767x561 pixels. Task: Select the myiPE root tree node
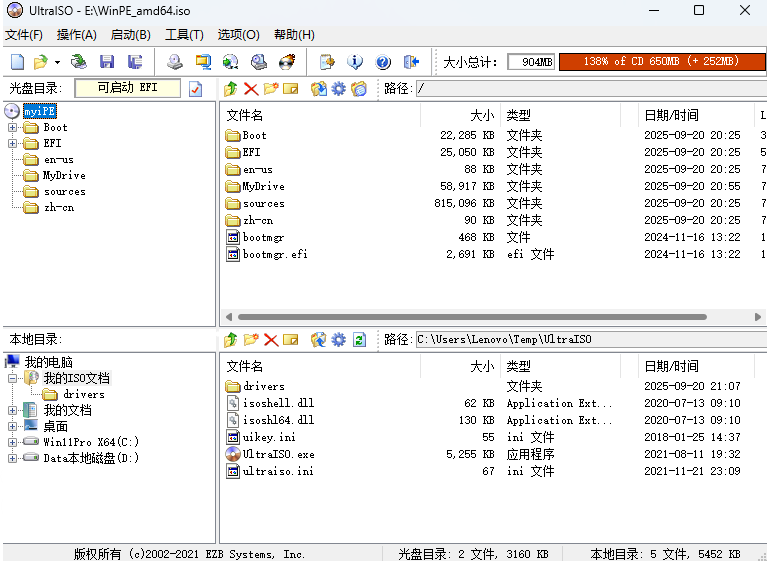pyautogui.click(x=40, y=112)
